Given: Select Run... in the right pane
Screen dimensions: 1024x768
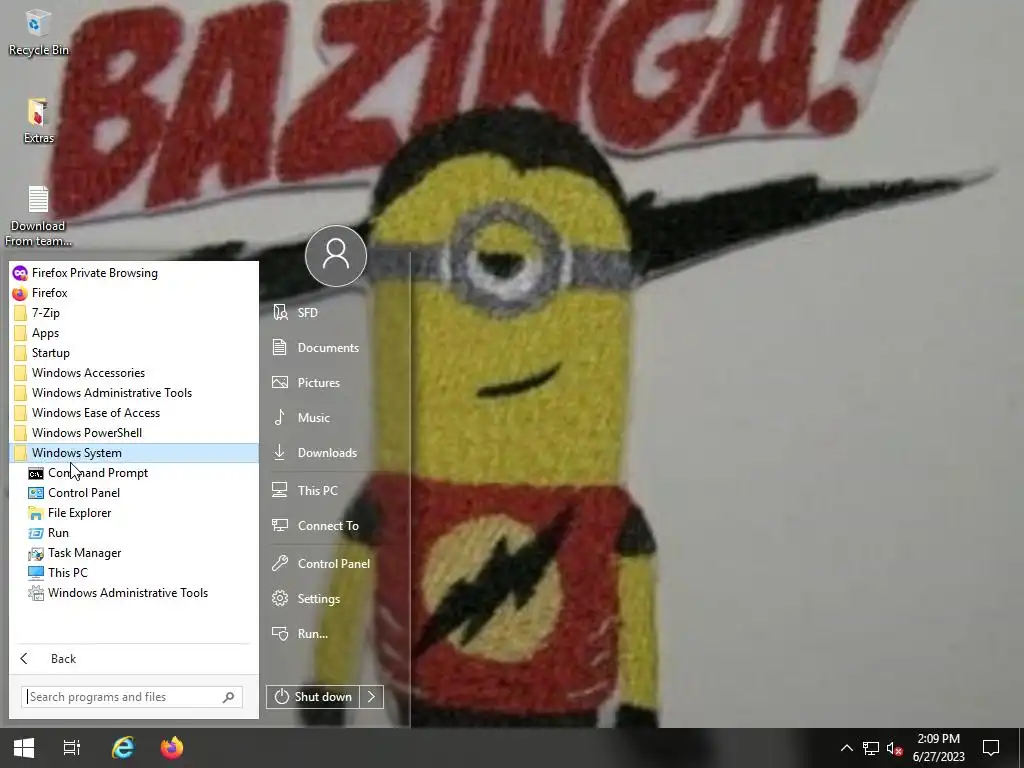Looking at the screenshot, I should (x=338, y=633).
